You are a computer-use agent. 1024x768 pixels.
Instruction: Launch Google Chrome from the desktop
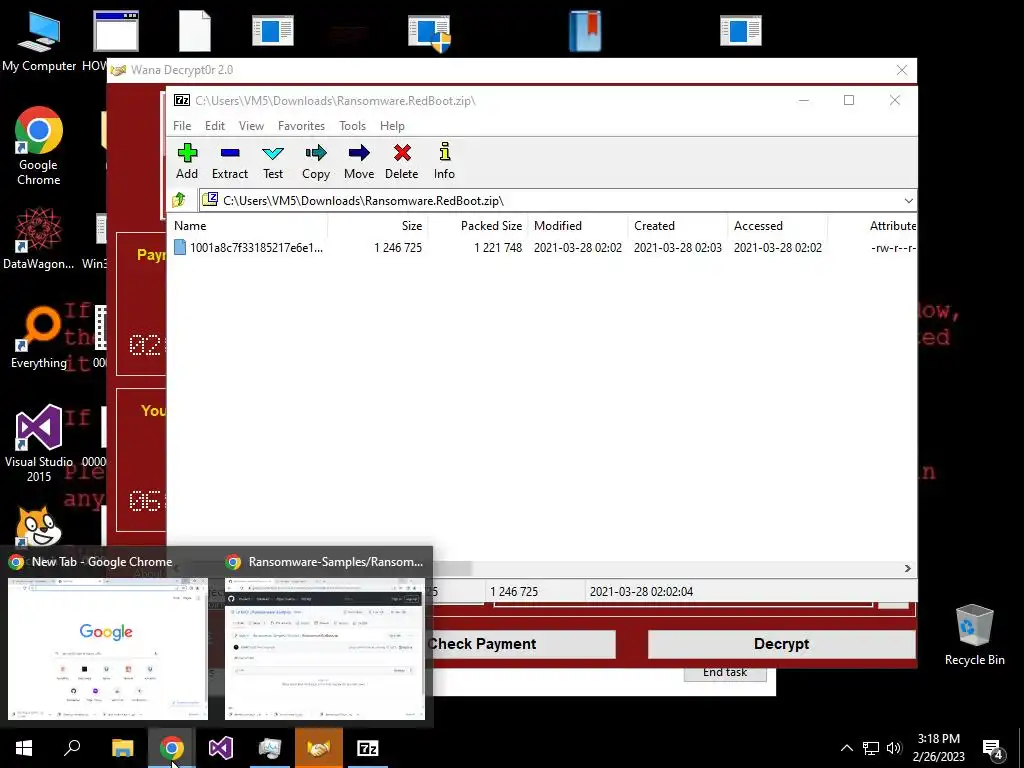39,147
